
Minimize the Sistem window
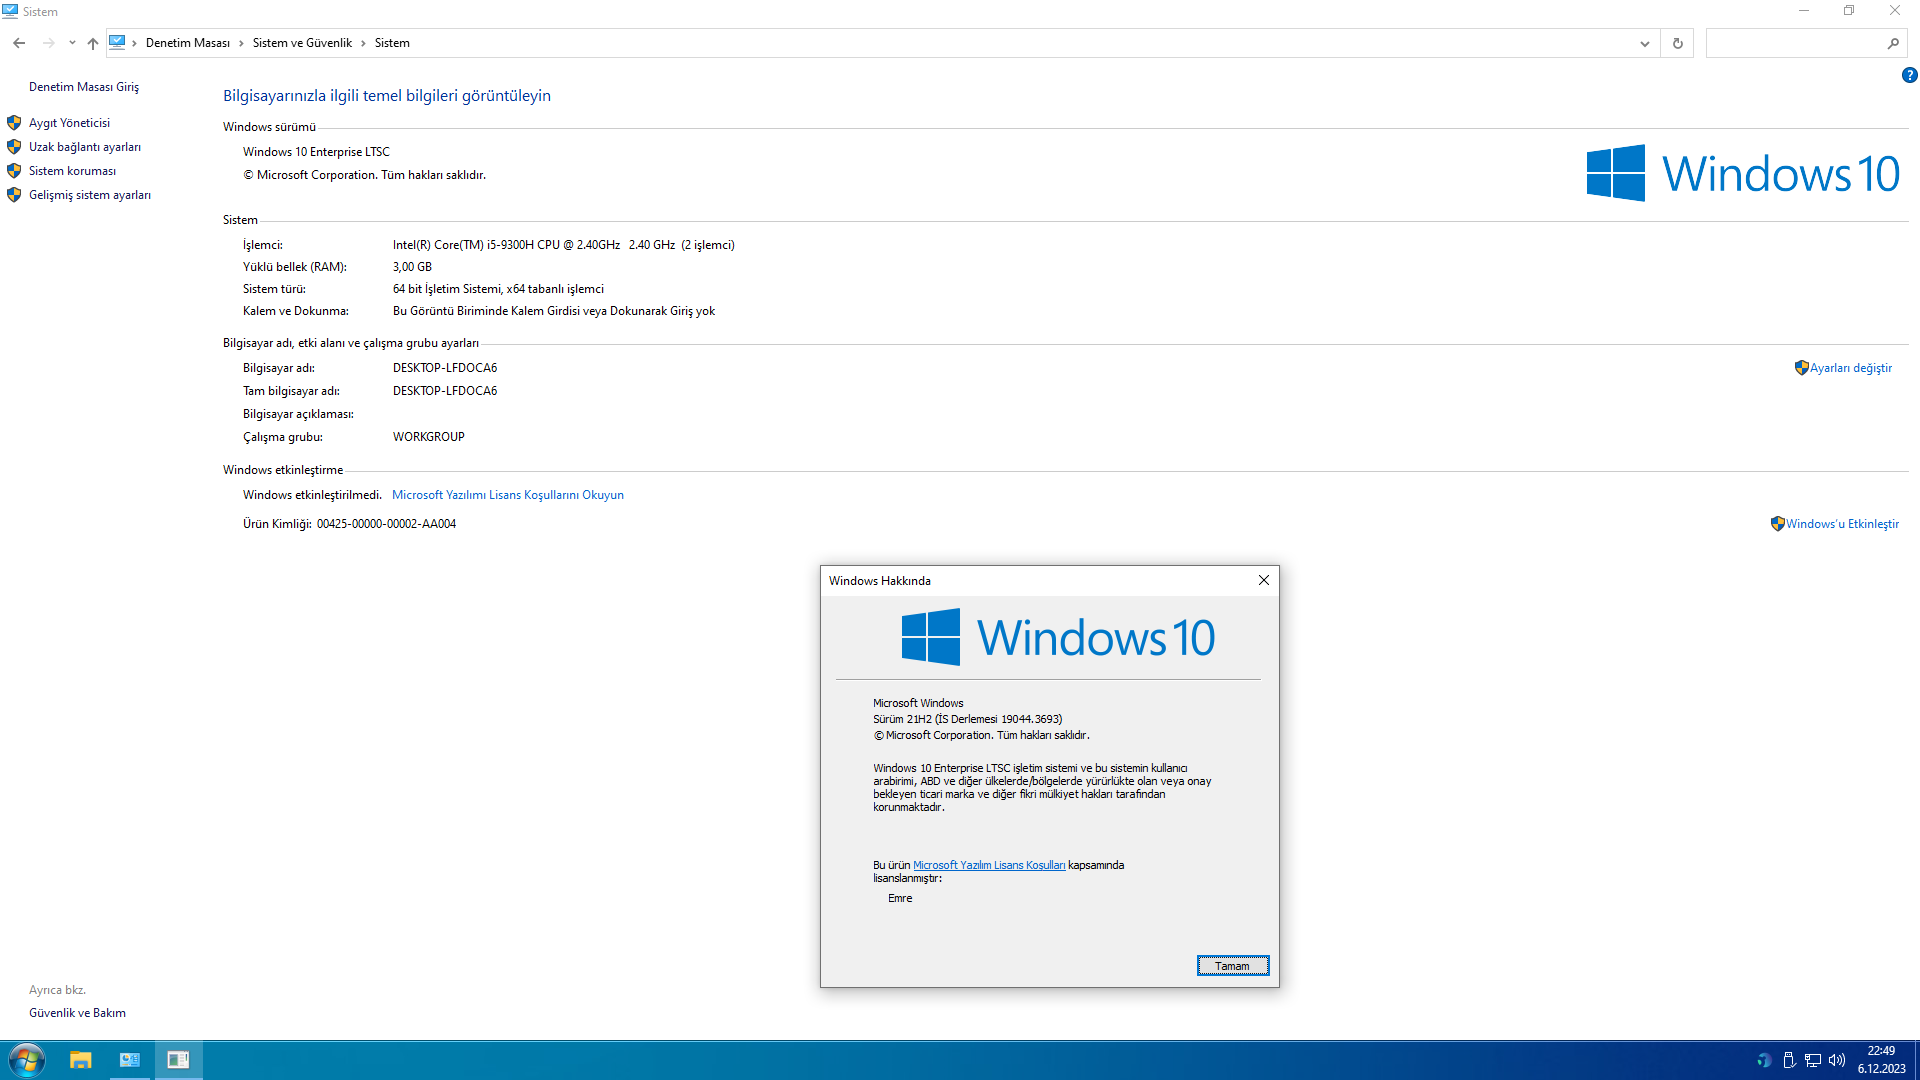click(1804, 11)
